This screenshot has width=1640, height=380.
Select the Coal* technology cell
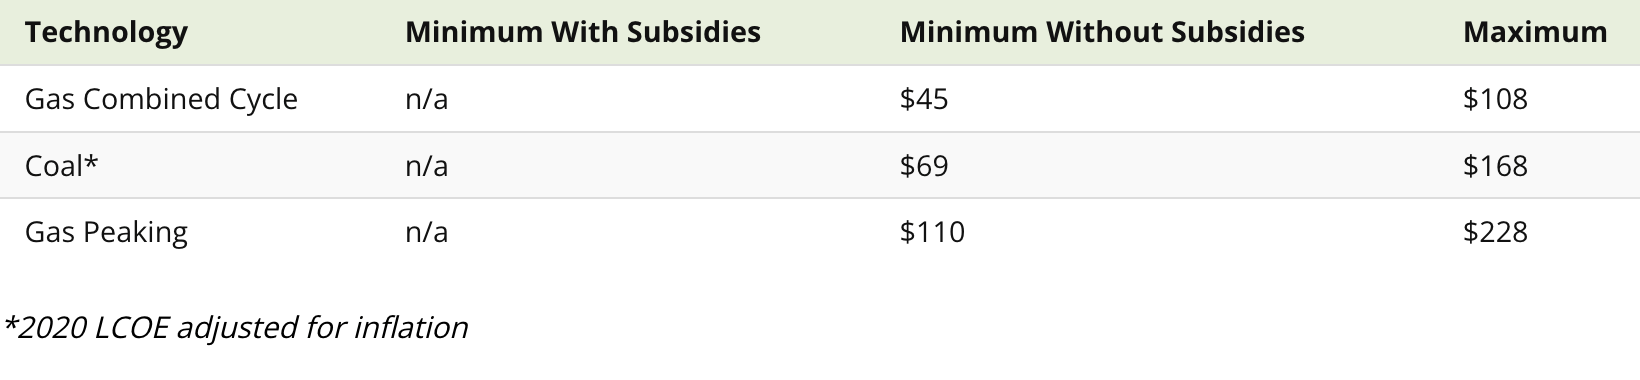[61, 165]
